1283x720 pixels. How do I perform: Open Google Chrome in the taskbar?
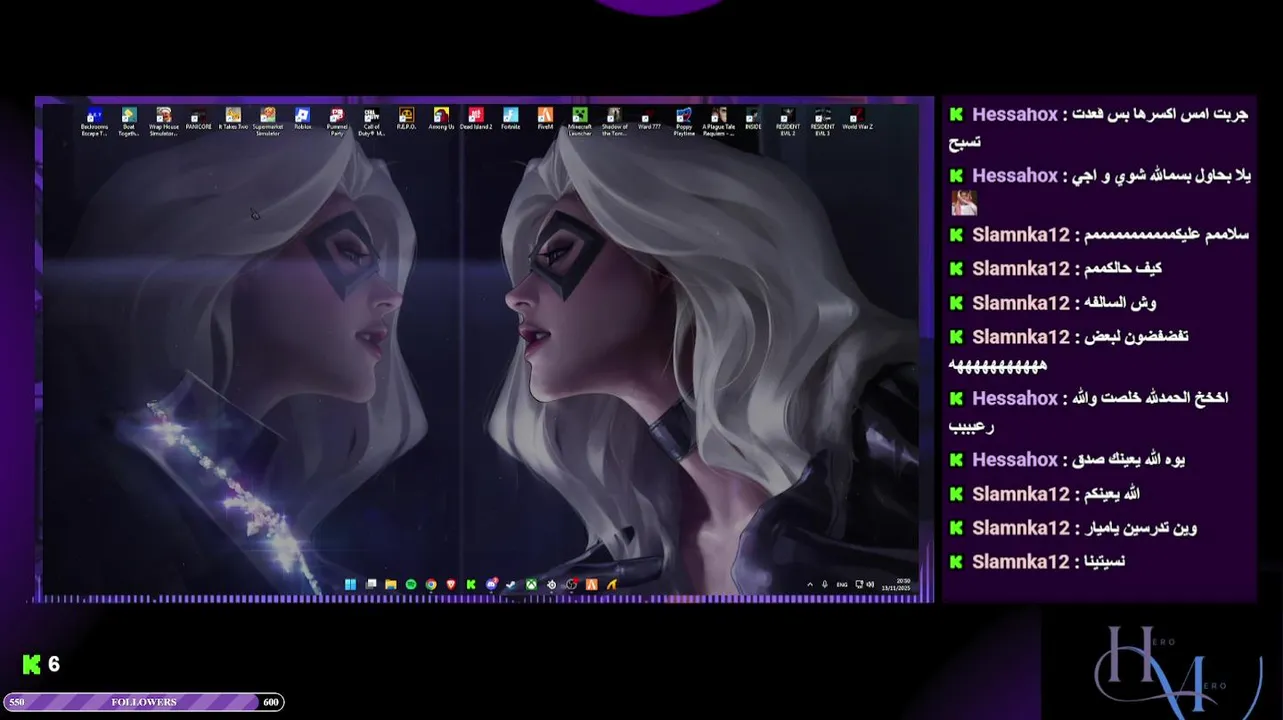(431, 584)
